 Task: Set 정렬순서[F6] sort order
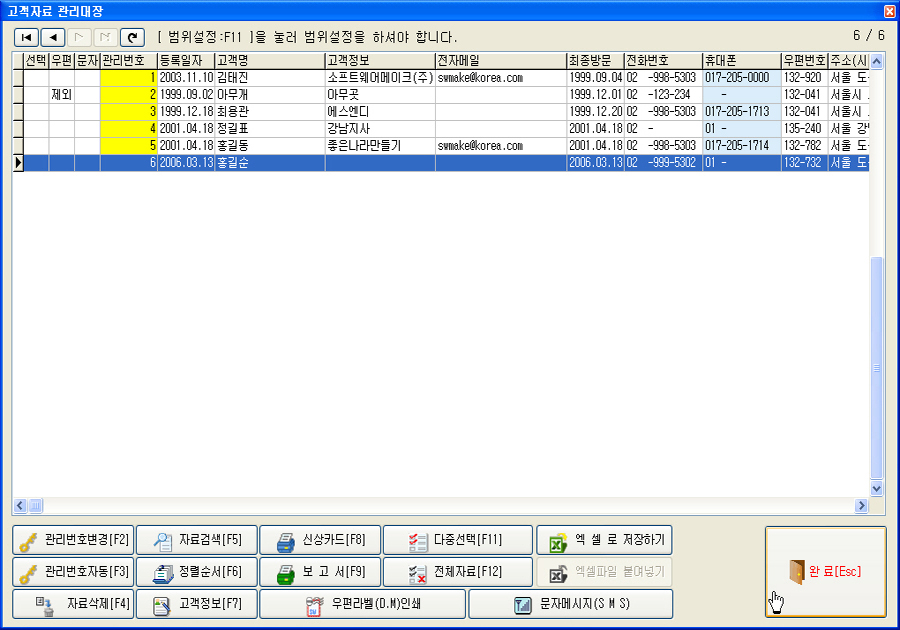click(x=197, y=572)
